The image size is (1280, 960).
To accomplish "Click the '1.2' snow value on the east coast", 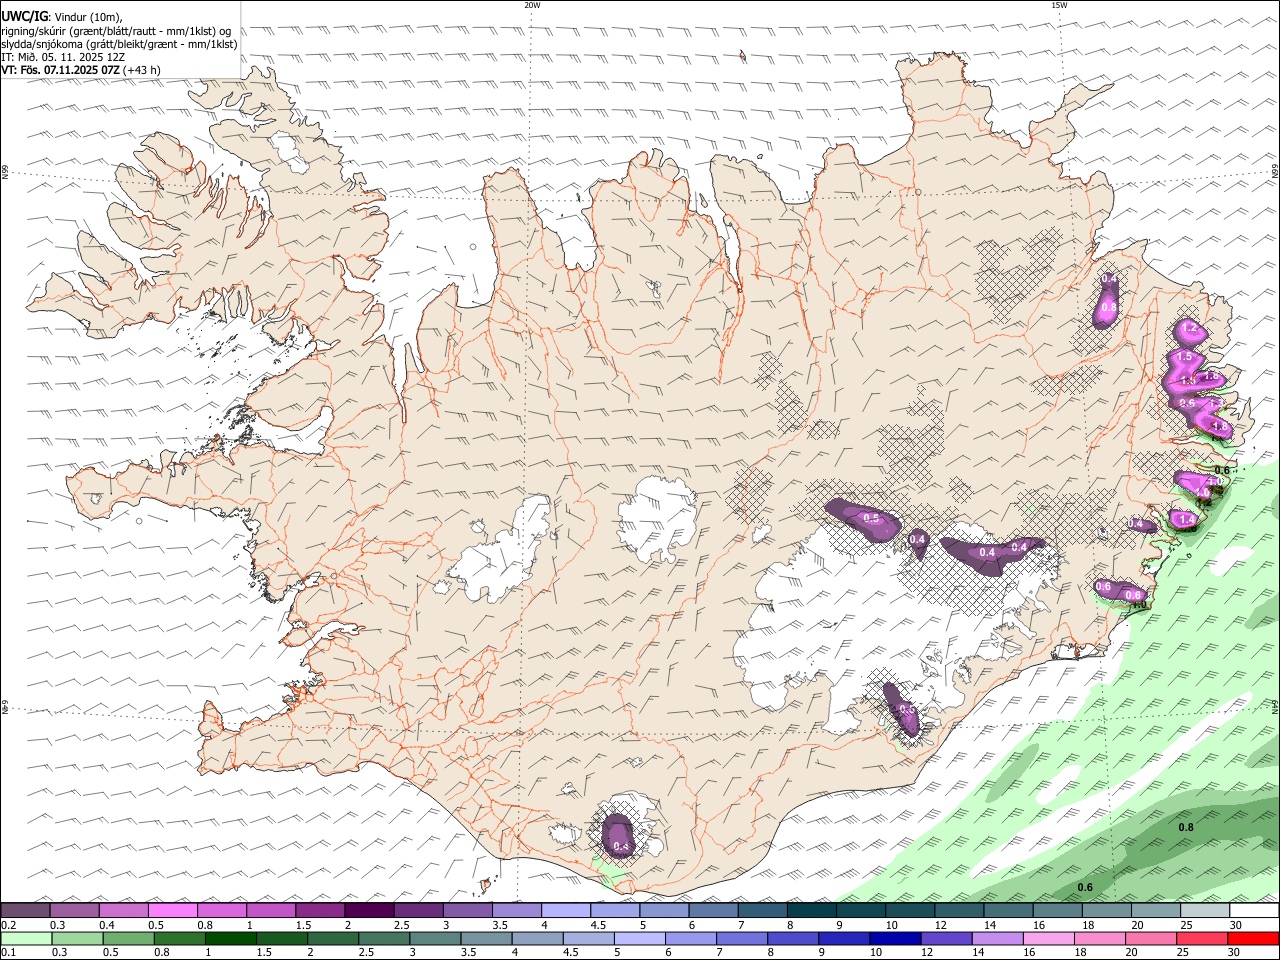I will coord(1189,328).
